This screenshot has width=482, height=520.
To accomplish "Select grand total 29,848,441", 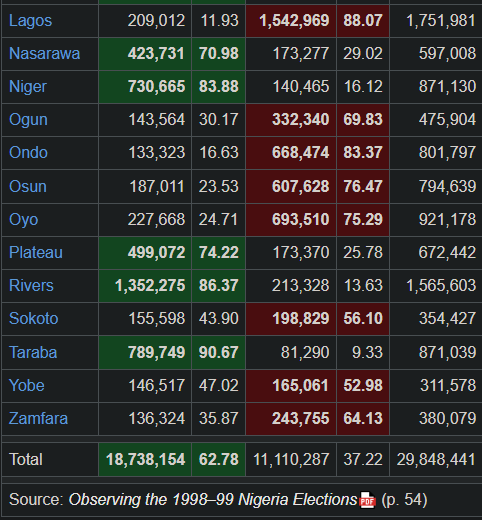I will [436, 459].
